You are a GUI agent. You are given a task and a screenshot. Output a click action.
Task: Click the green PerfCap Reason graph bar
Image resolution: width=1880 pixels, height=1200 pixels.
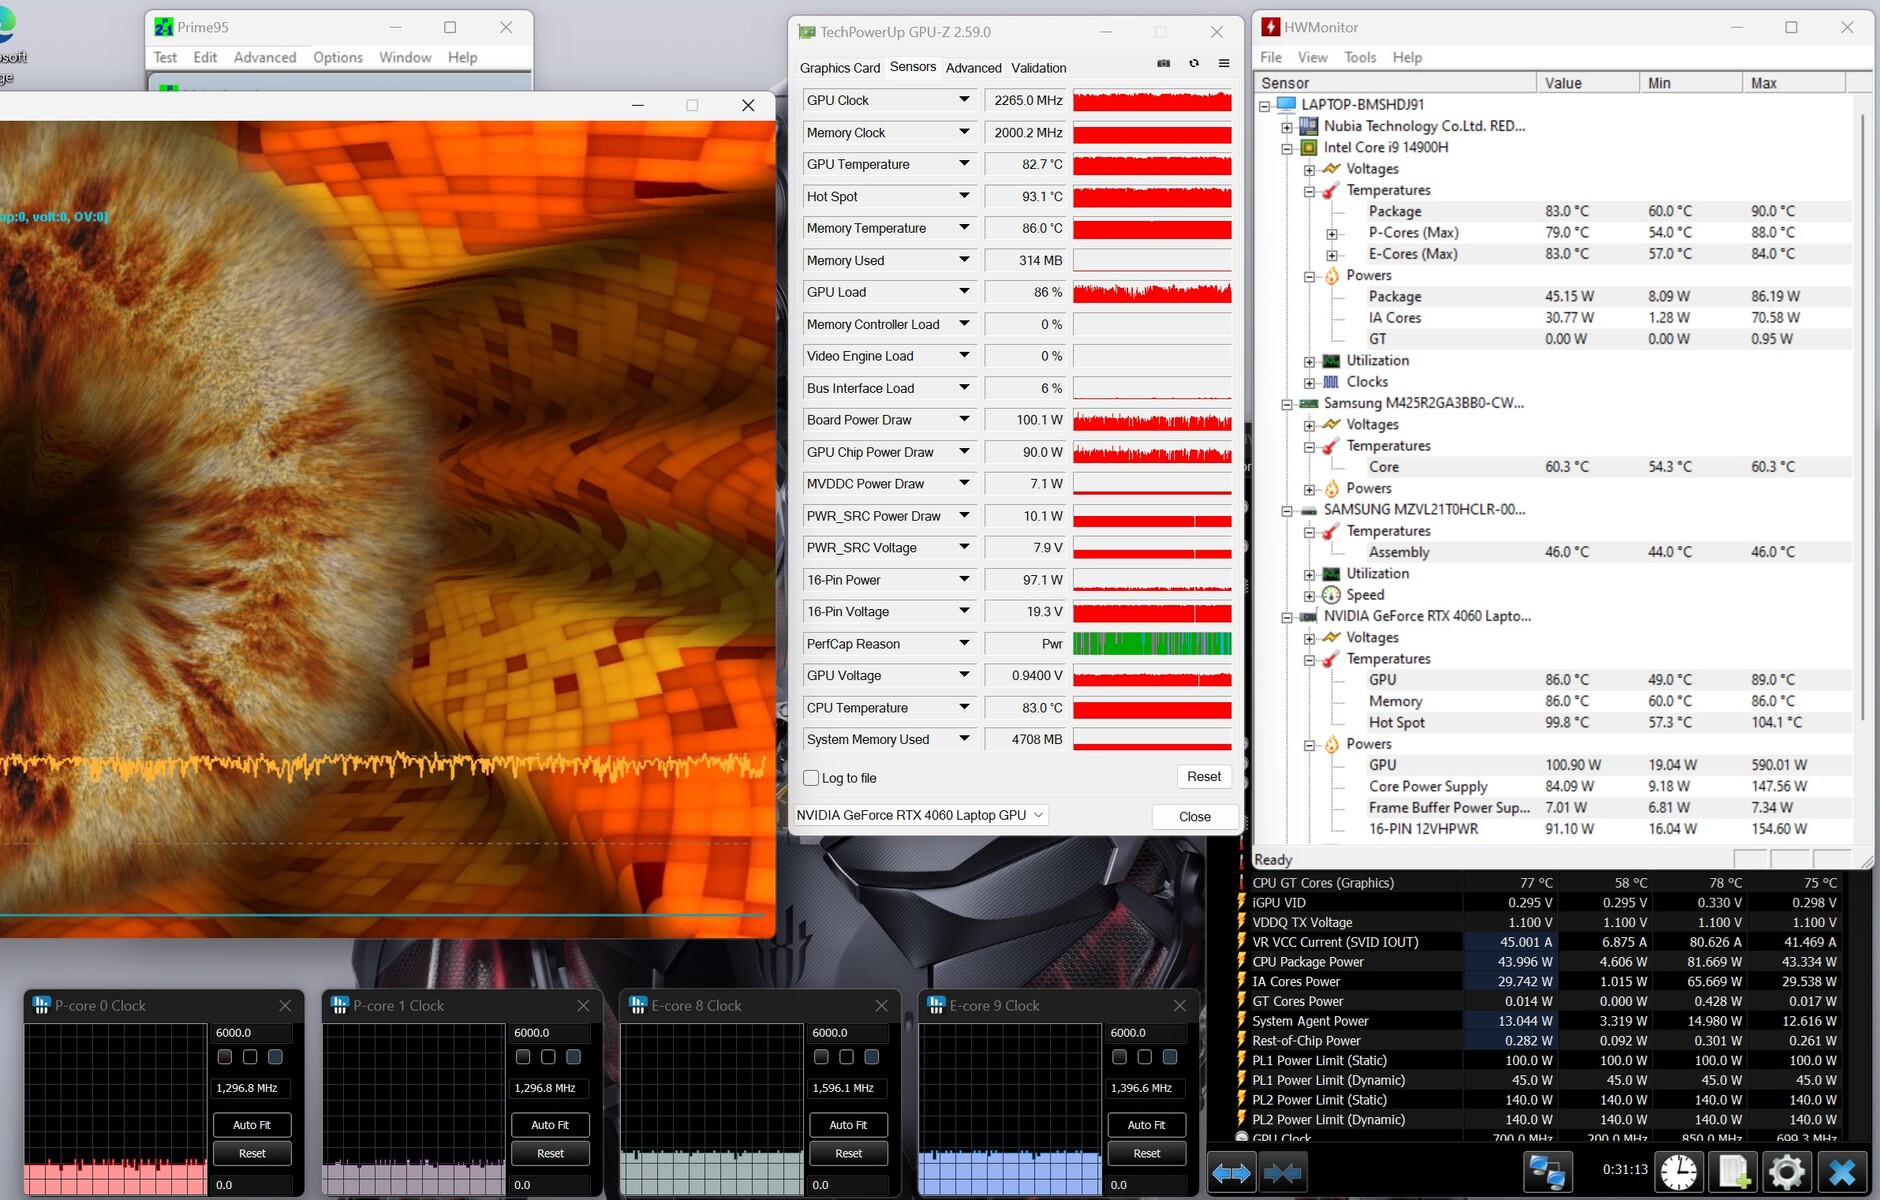pyautogui.click(x=1152, y=644)
